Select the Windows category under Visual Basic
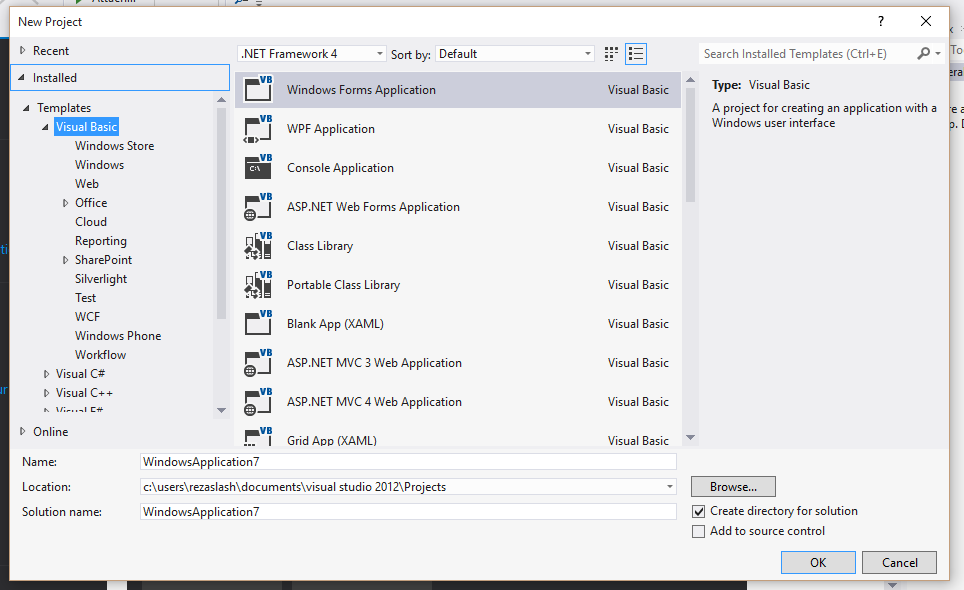Viewport: 964px width, 590px height. point(100,165)
